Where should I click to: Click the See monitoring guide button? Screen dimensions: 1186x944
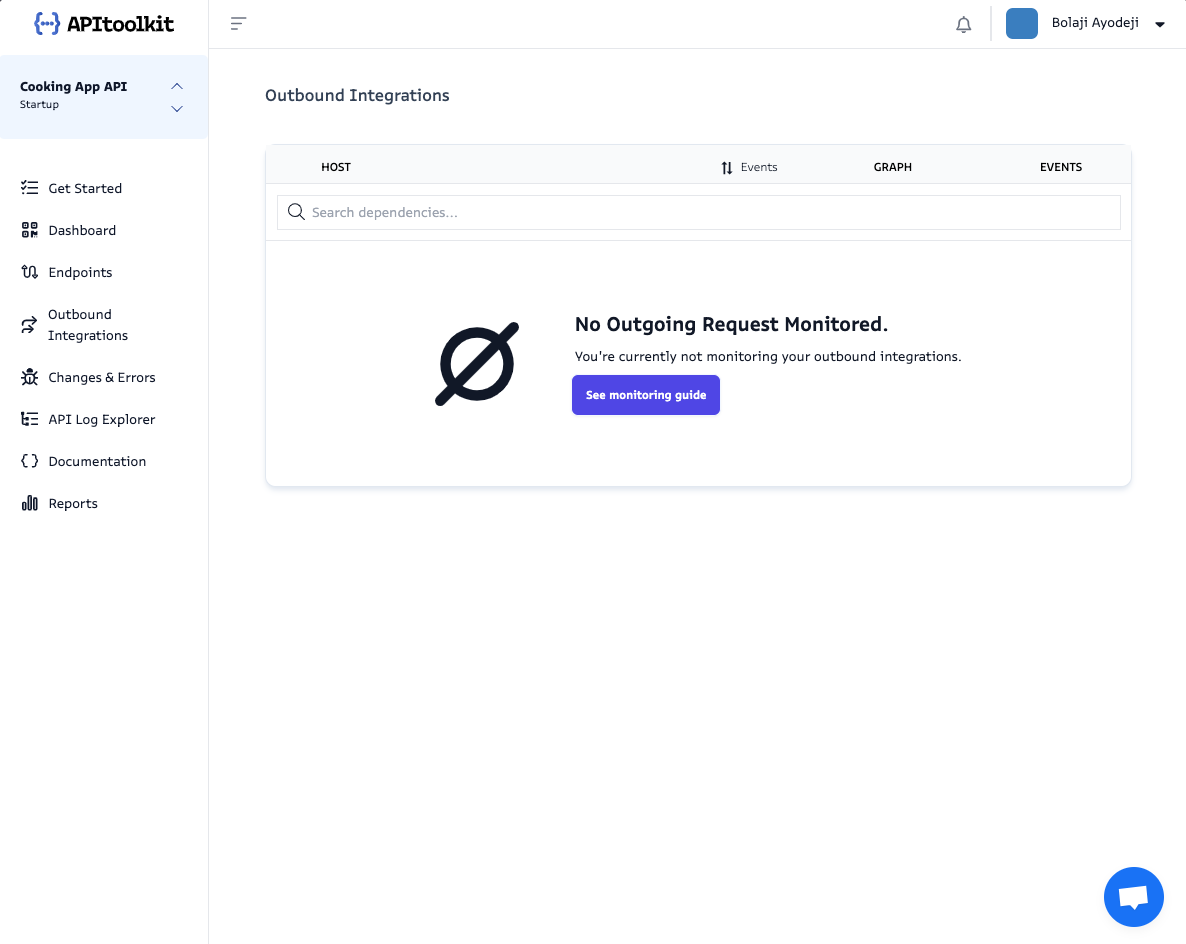646,395
